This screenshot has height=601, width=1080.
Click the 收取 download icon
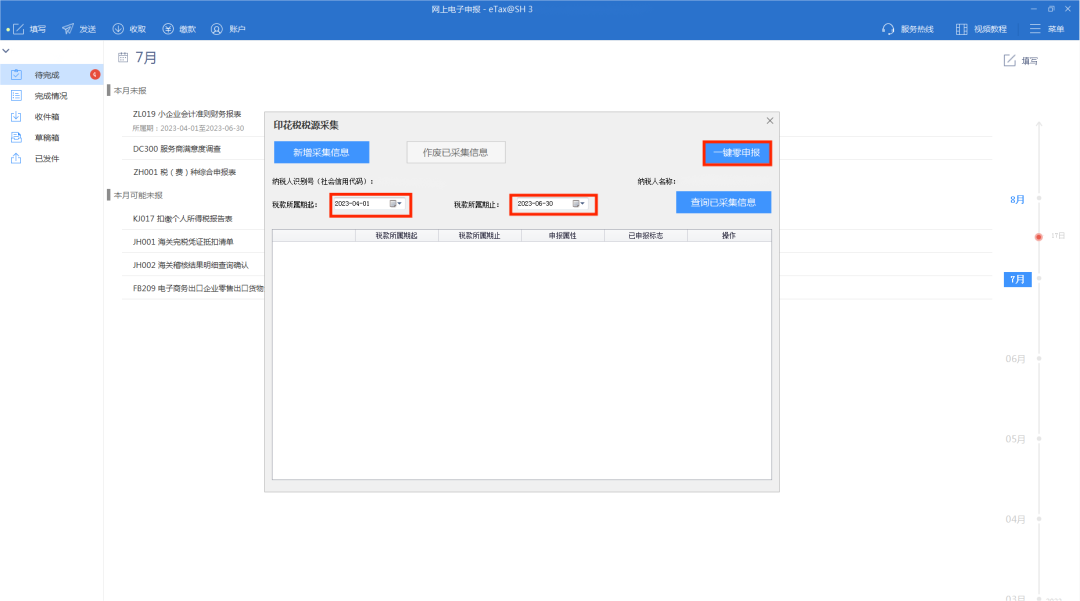click(118, 29)
